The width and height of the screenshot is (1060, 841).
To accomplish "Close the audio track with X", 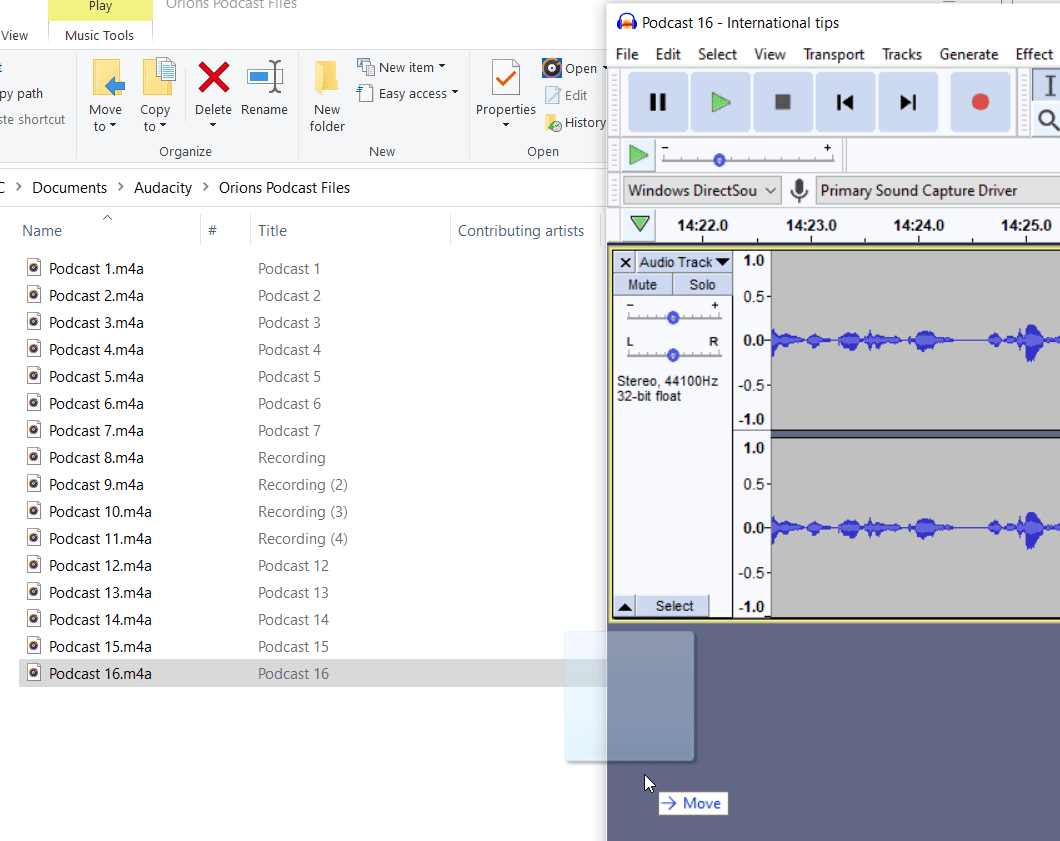I will click(x=625, y=262).
